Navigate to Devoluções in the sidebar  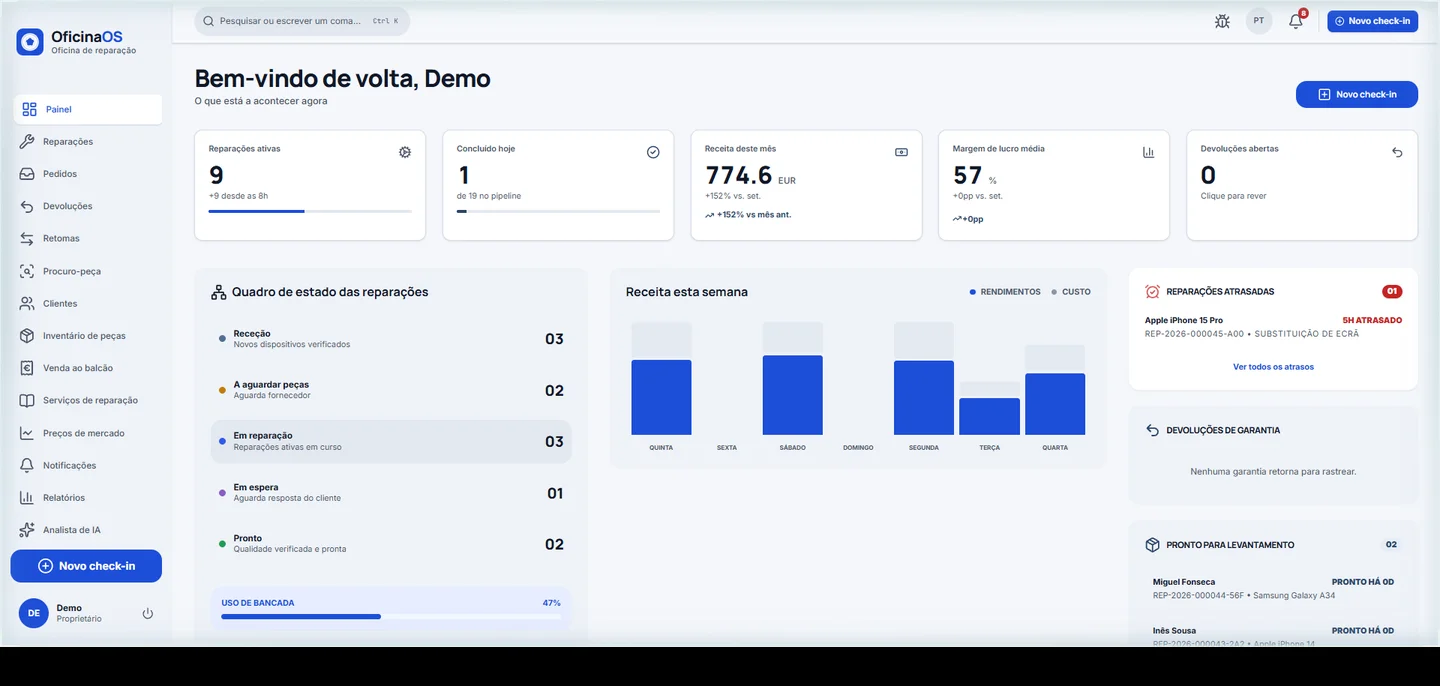(x=88, y=206)
